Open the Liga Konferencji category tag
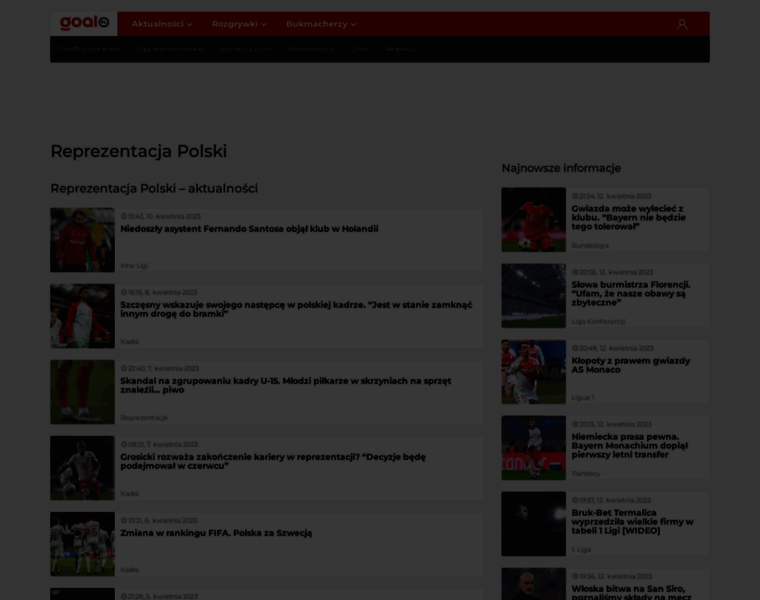This screenshot has width=760, height=600. tap(598, 322)
